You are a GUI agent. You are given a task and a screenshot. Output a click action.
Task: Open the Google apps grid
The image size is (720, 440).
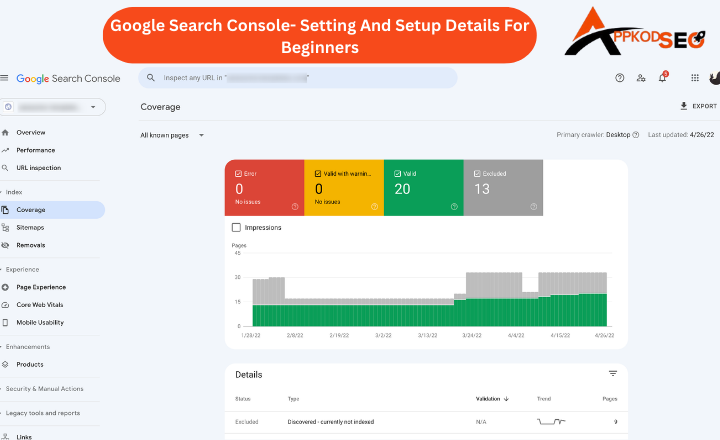695,78
